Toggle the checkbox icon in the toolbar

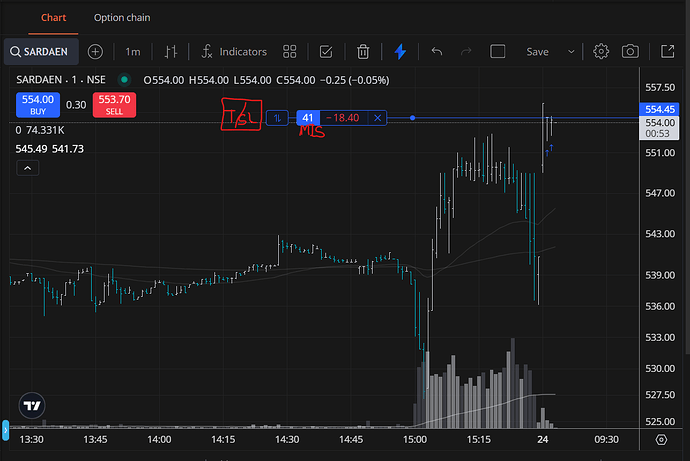326,51
